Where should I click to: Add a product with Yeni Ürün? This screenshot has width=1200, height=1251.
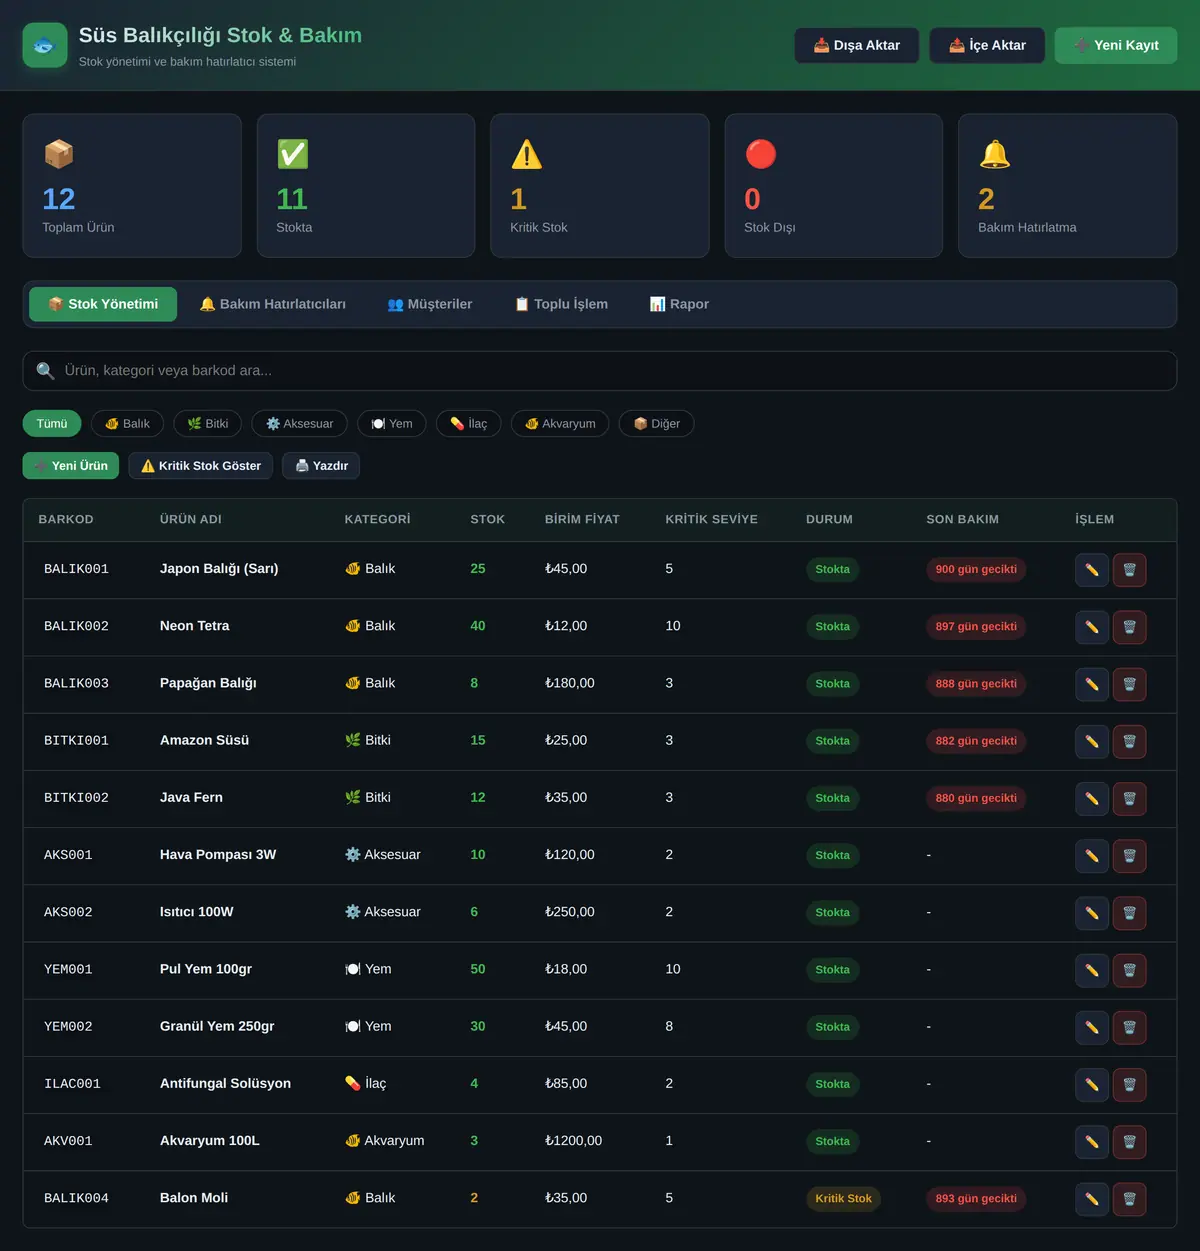pyautogui.click(x=71, y=466)
